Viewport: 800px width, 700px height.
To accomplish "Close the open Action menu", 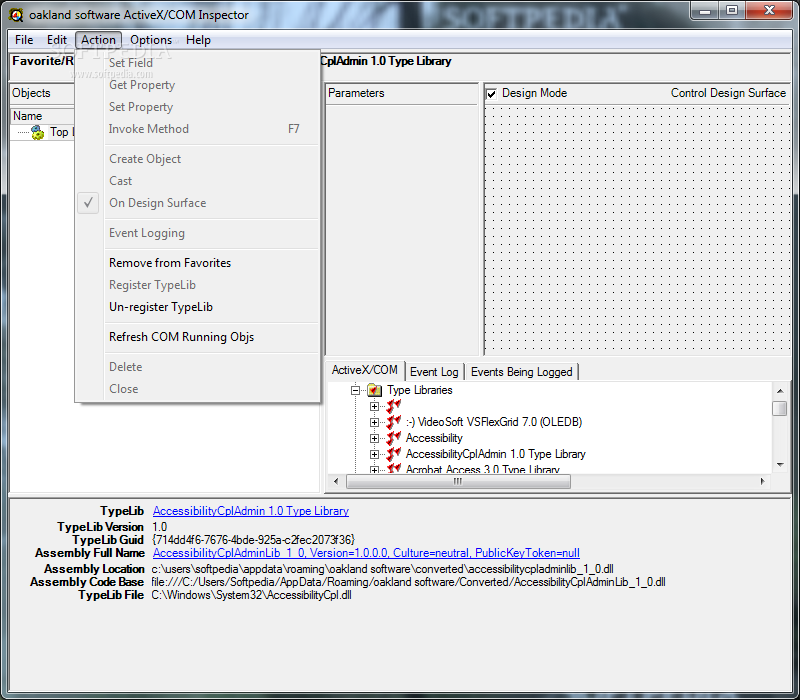I will [98, 40].
